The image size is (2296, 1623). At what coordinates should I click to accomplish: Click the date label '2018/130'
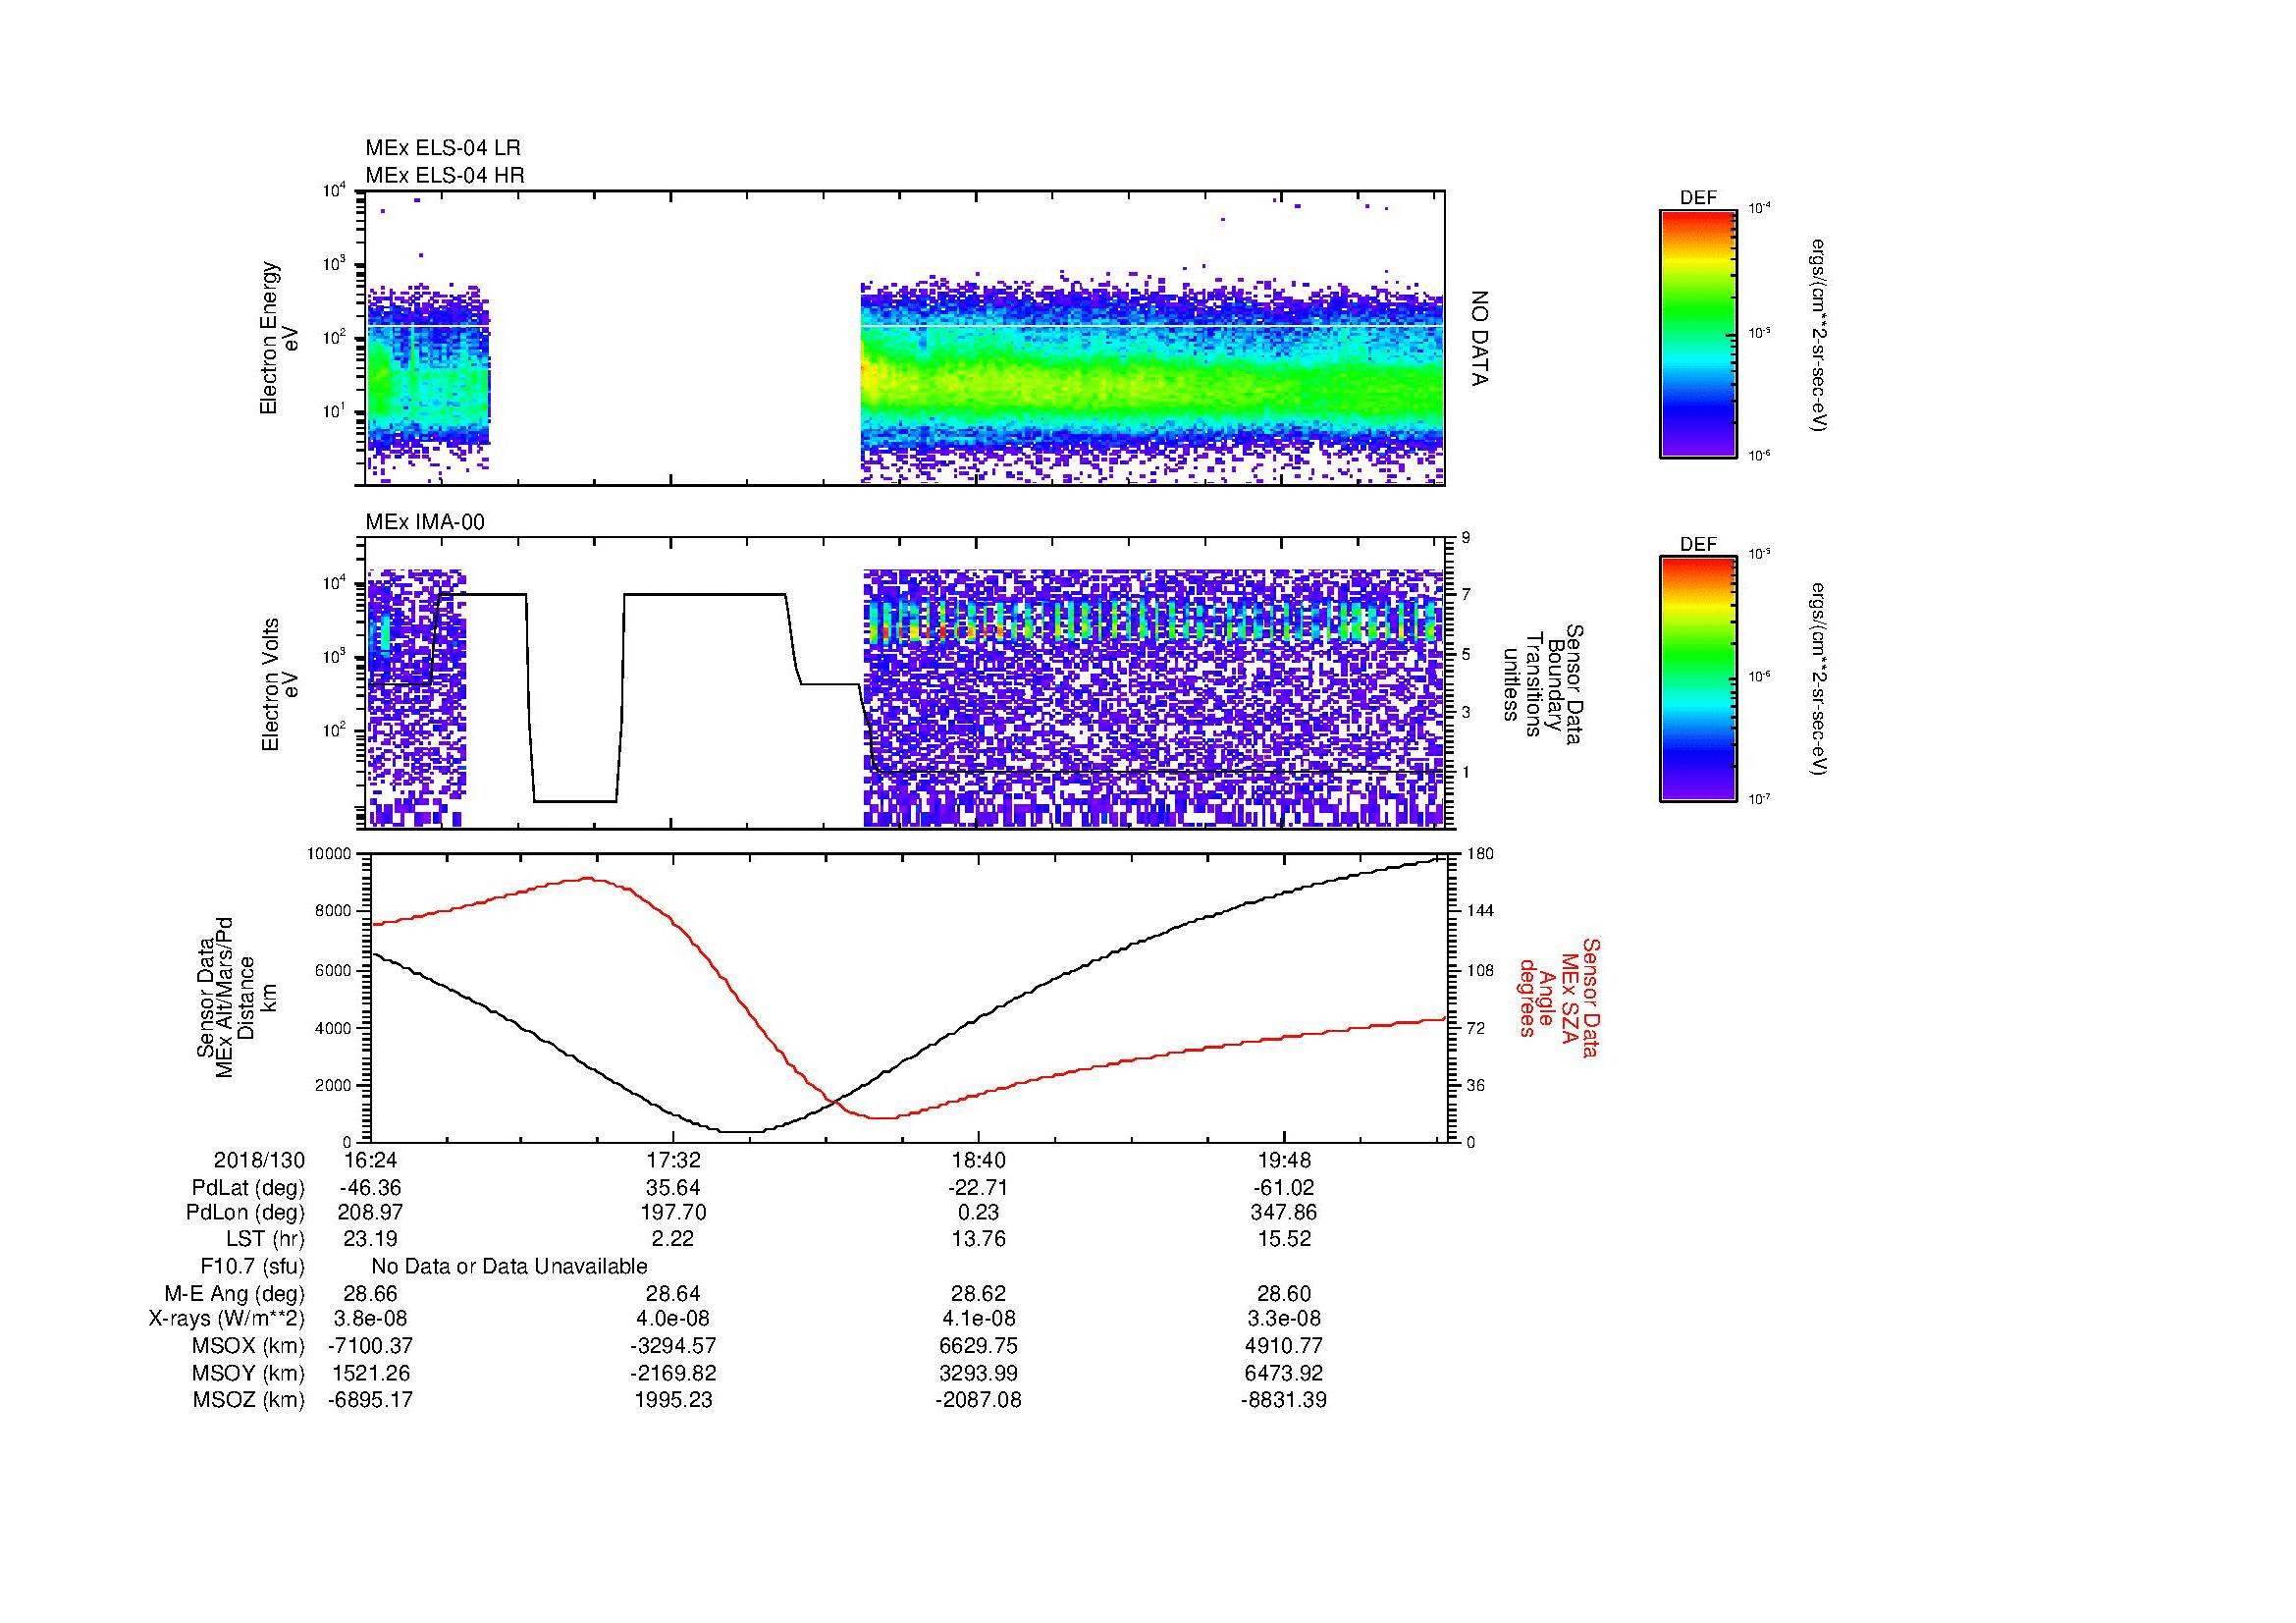click(x=259, y=1160)
